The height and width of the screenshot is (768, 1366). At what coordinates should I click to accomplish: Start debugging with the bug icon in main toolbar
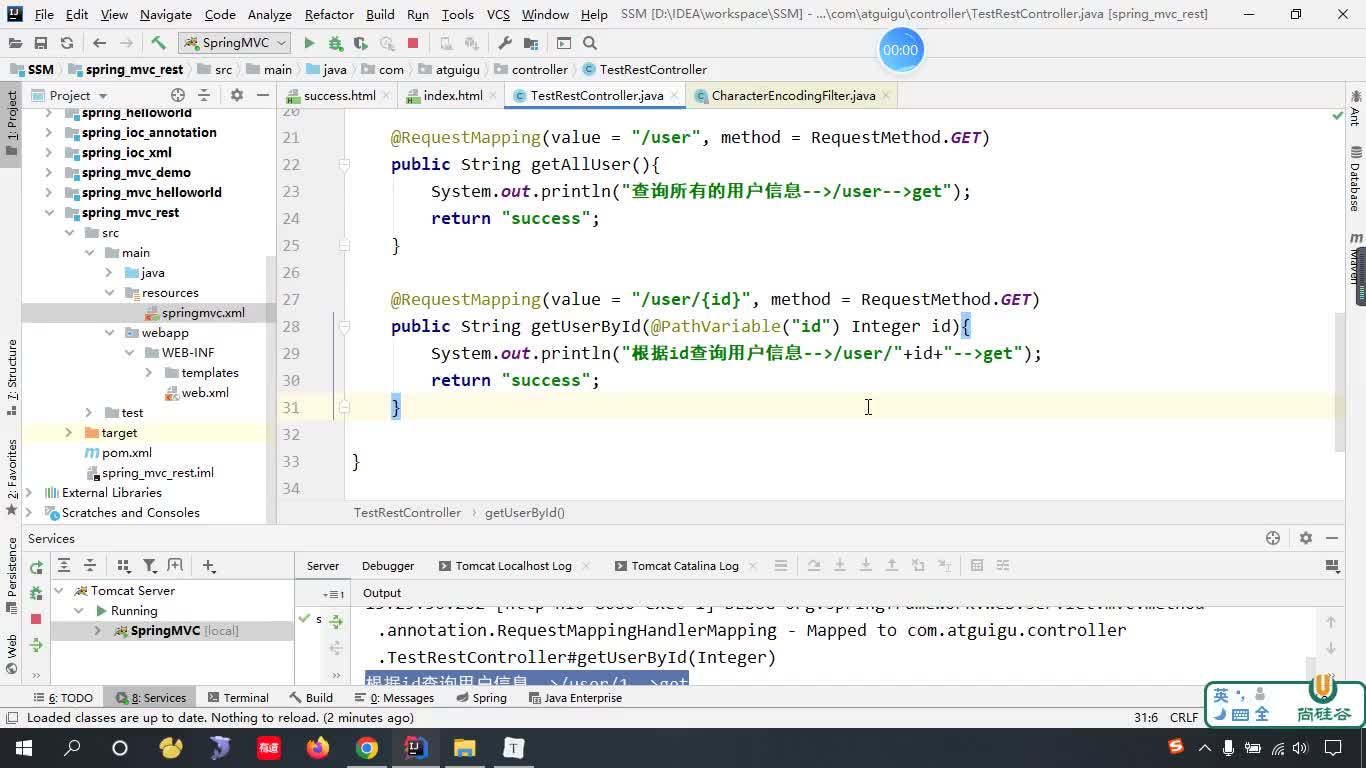tap(335, 43)
